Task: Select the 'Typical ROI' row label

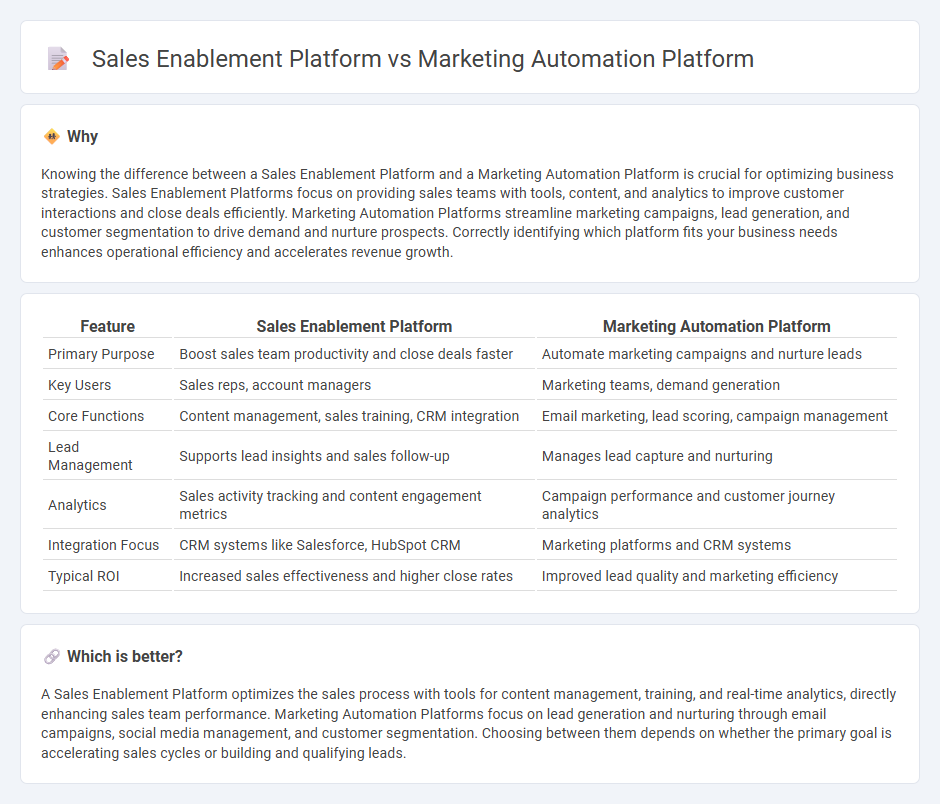Action: [84, 576]
